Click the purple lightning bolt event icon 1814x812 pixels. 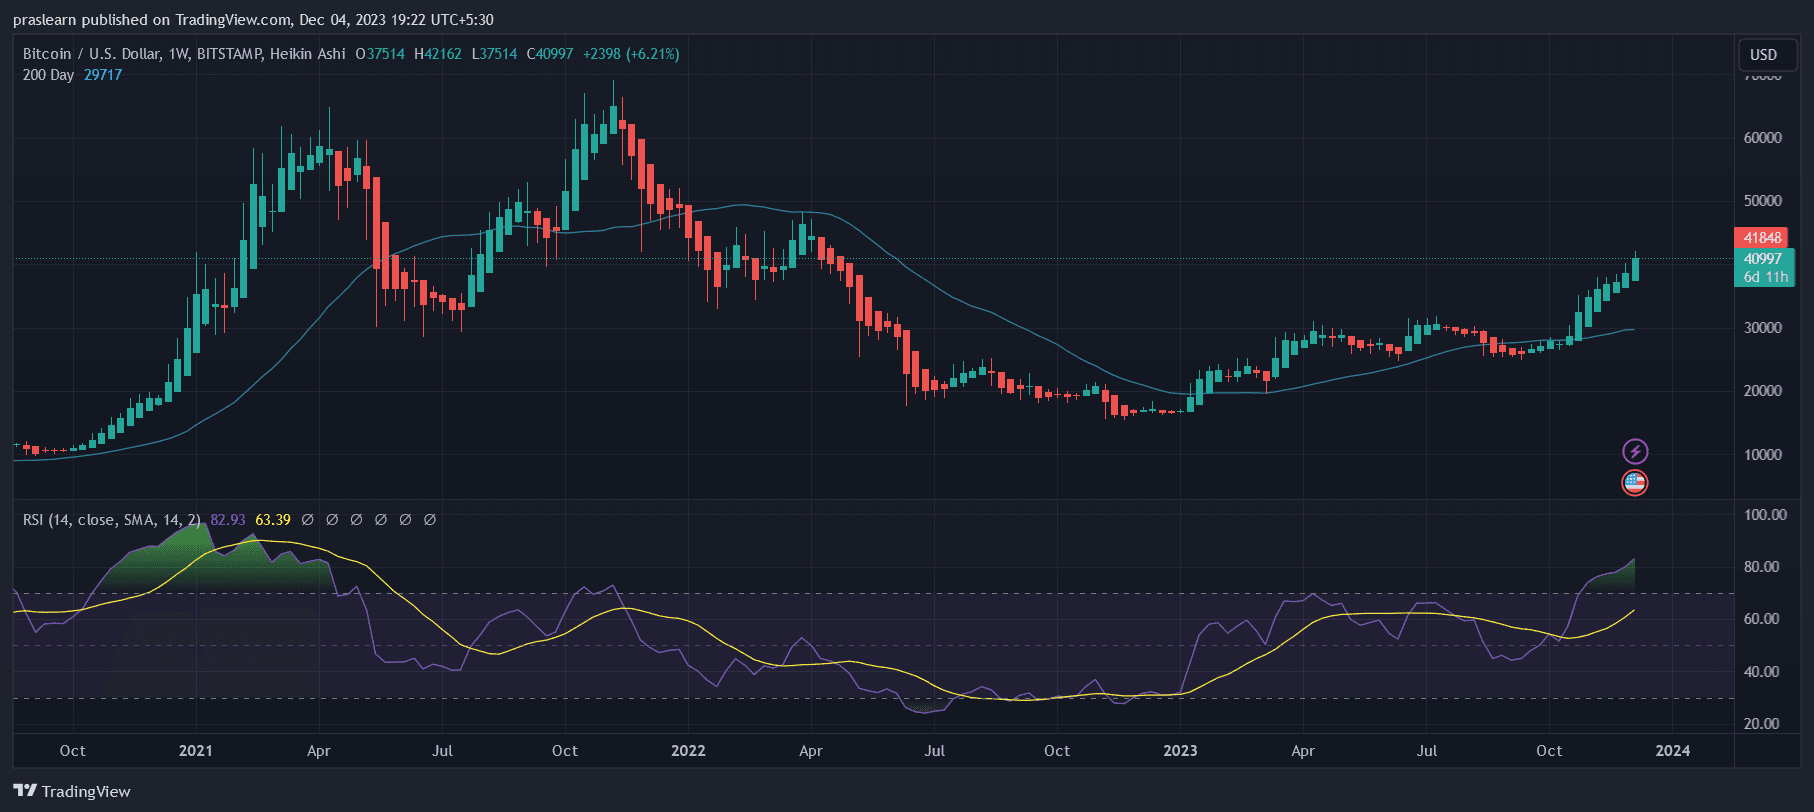click(x=1634, y=452)
